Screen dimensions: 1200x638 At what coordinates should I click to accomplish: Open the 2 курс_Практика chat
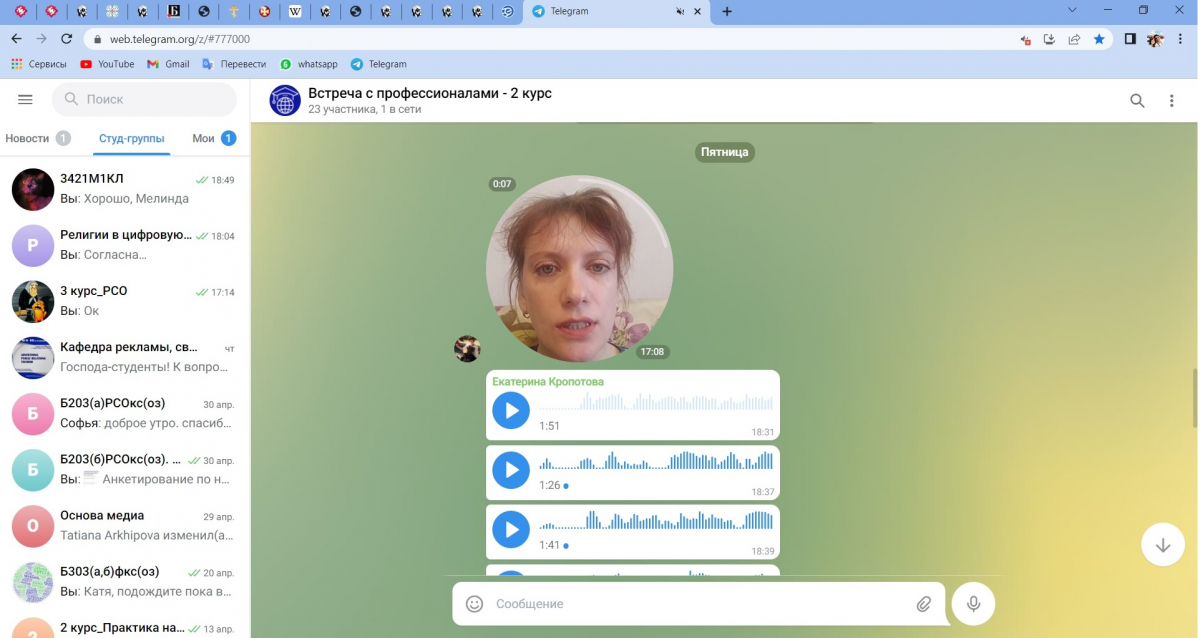point(123,625)
